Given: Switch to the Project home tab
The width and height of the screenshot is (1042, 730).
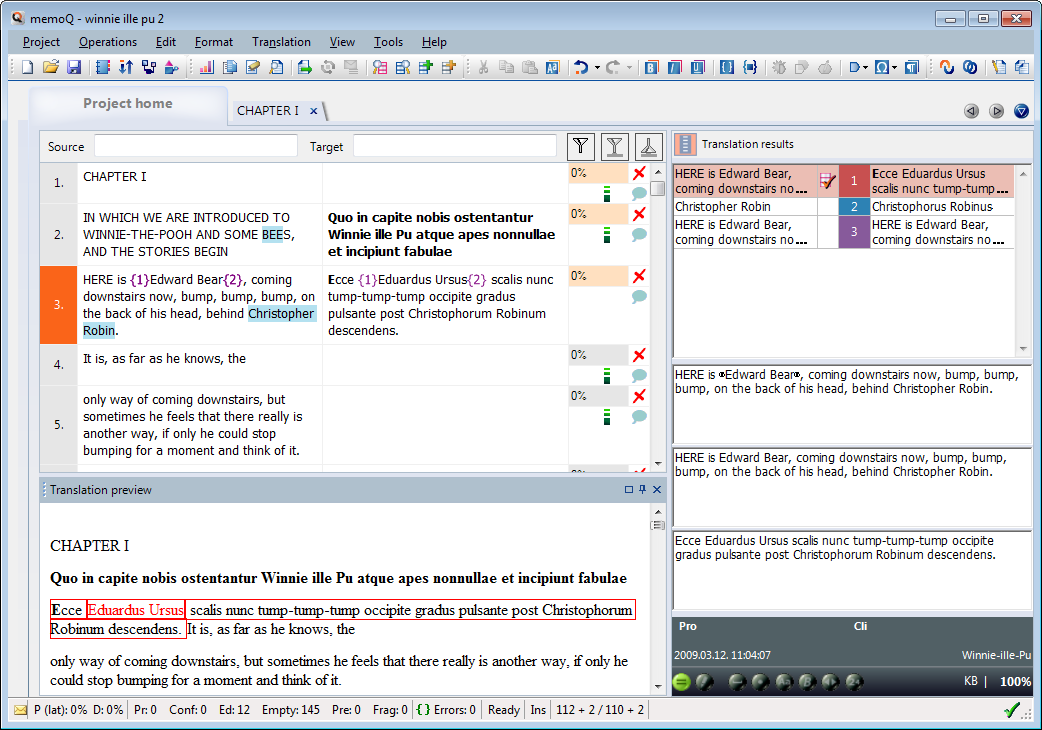Looking at the screenshot, I should [x=128, y=104].
